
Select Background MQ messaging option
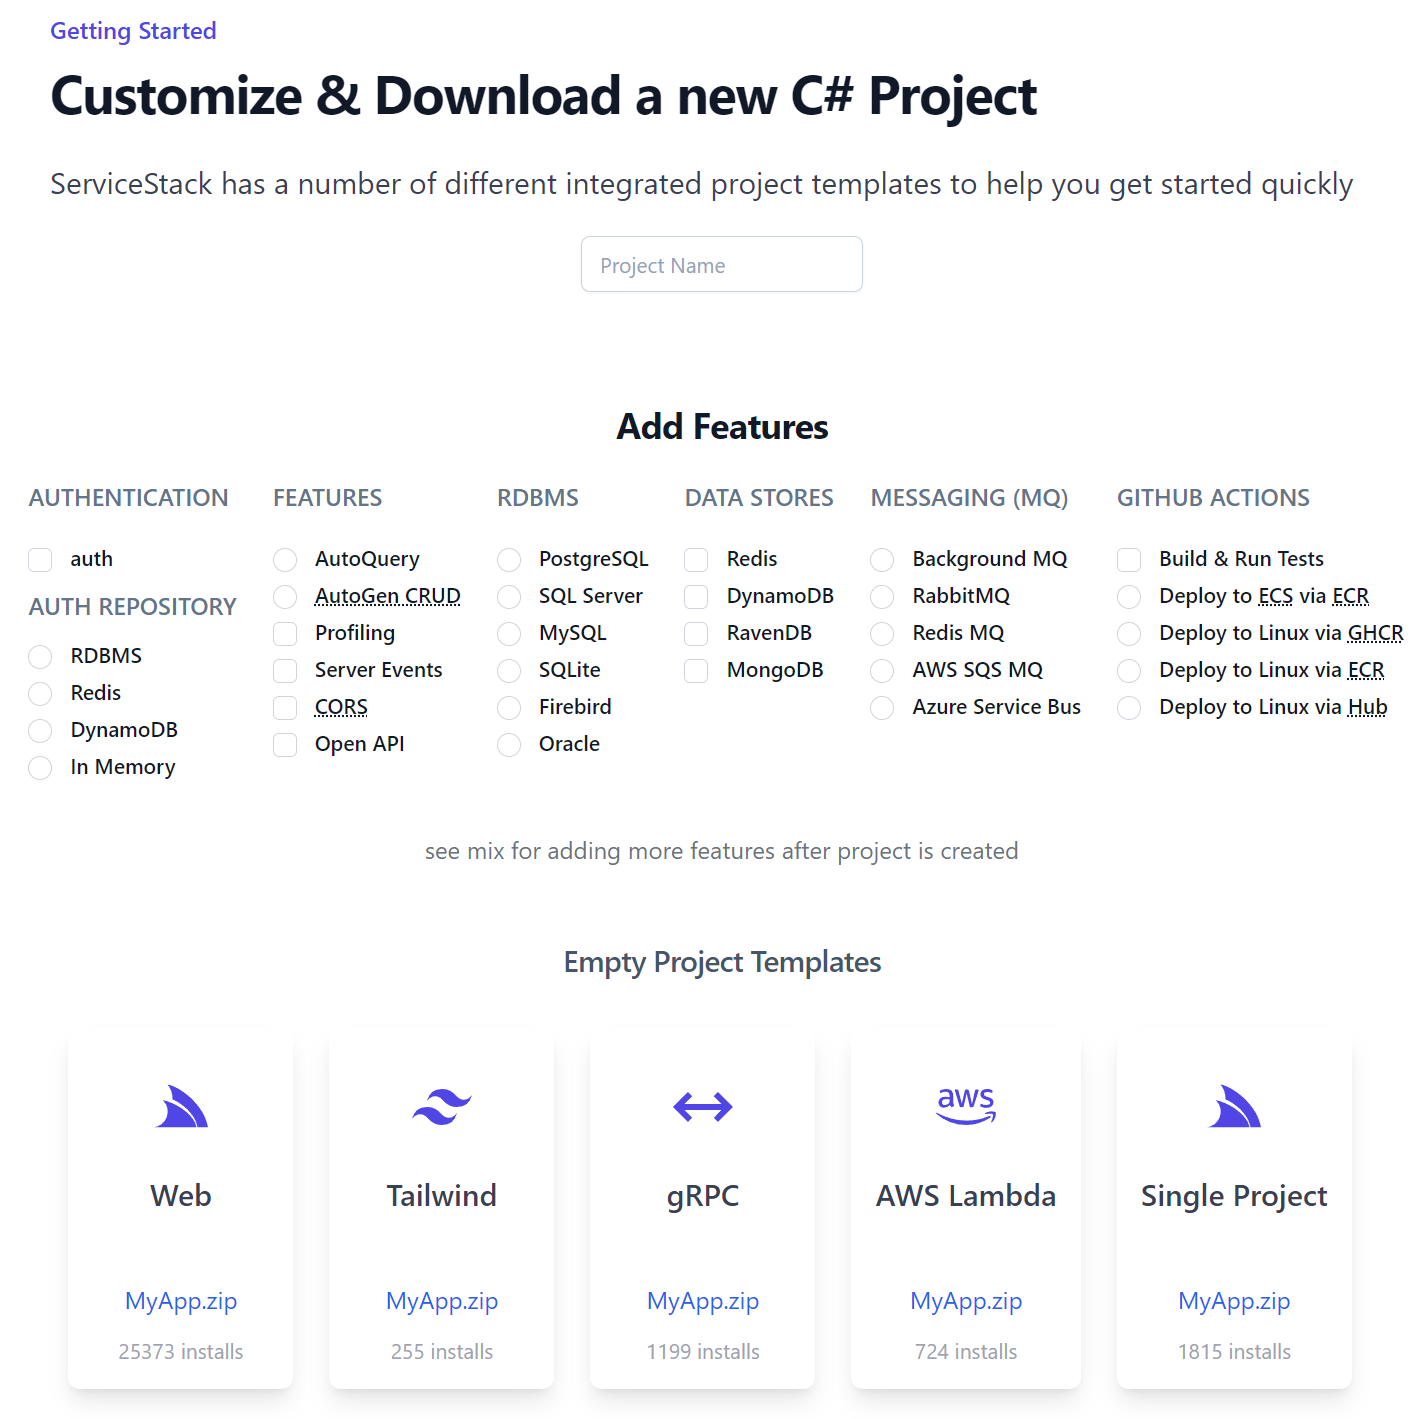tap(882, 560)
